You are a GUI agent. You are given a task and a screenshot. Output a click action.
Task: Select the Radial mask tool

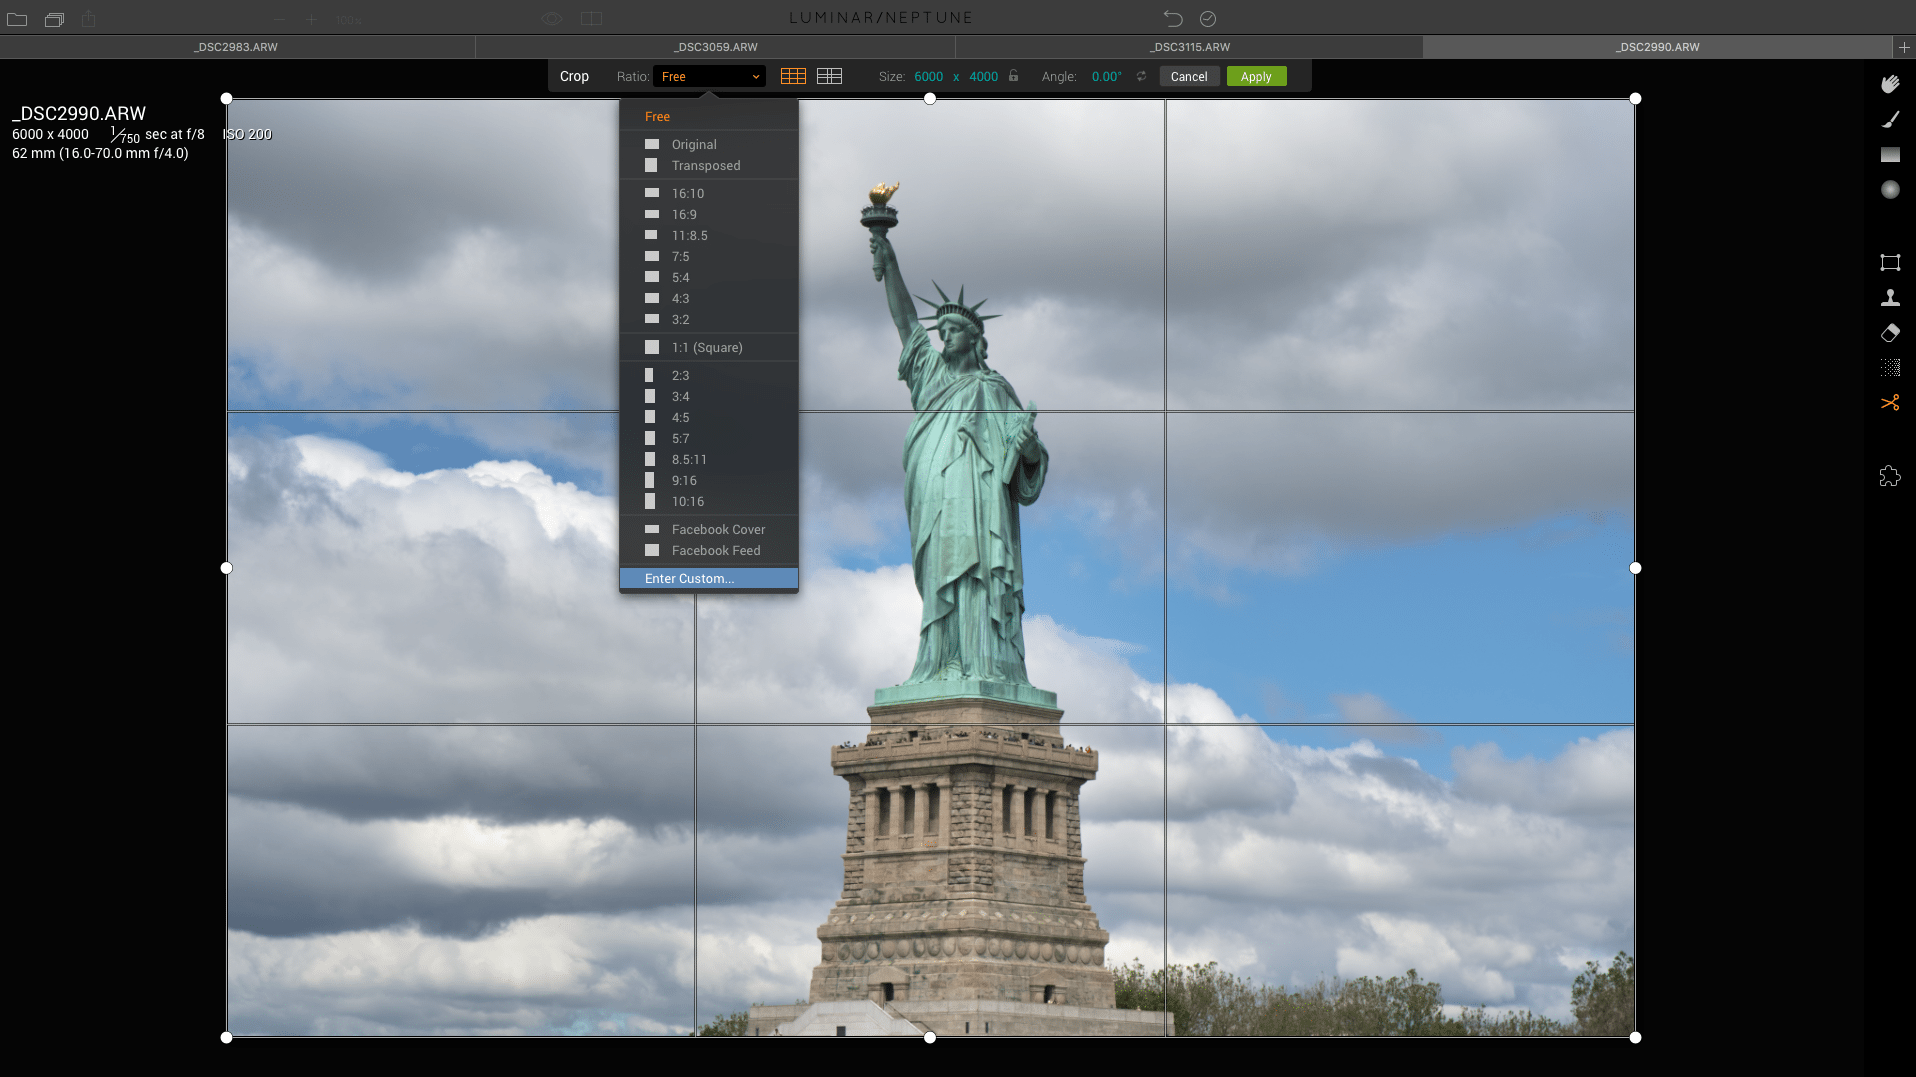pos(1889,190)
